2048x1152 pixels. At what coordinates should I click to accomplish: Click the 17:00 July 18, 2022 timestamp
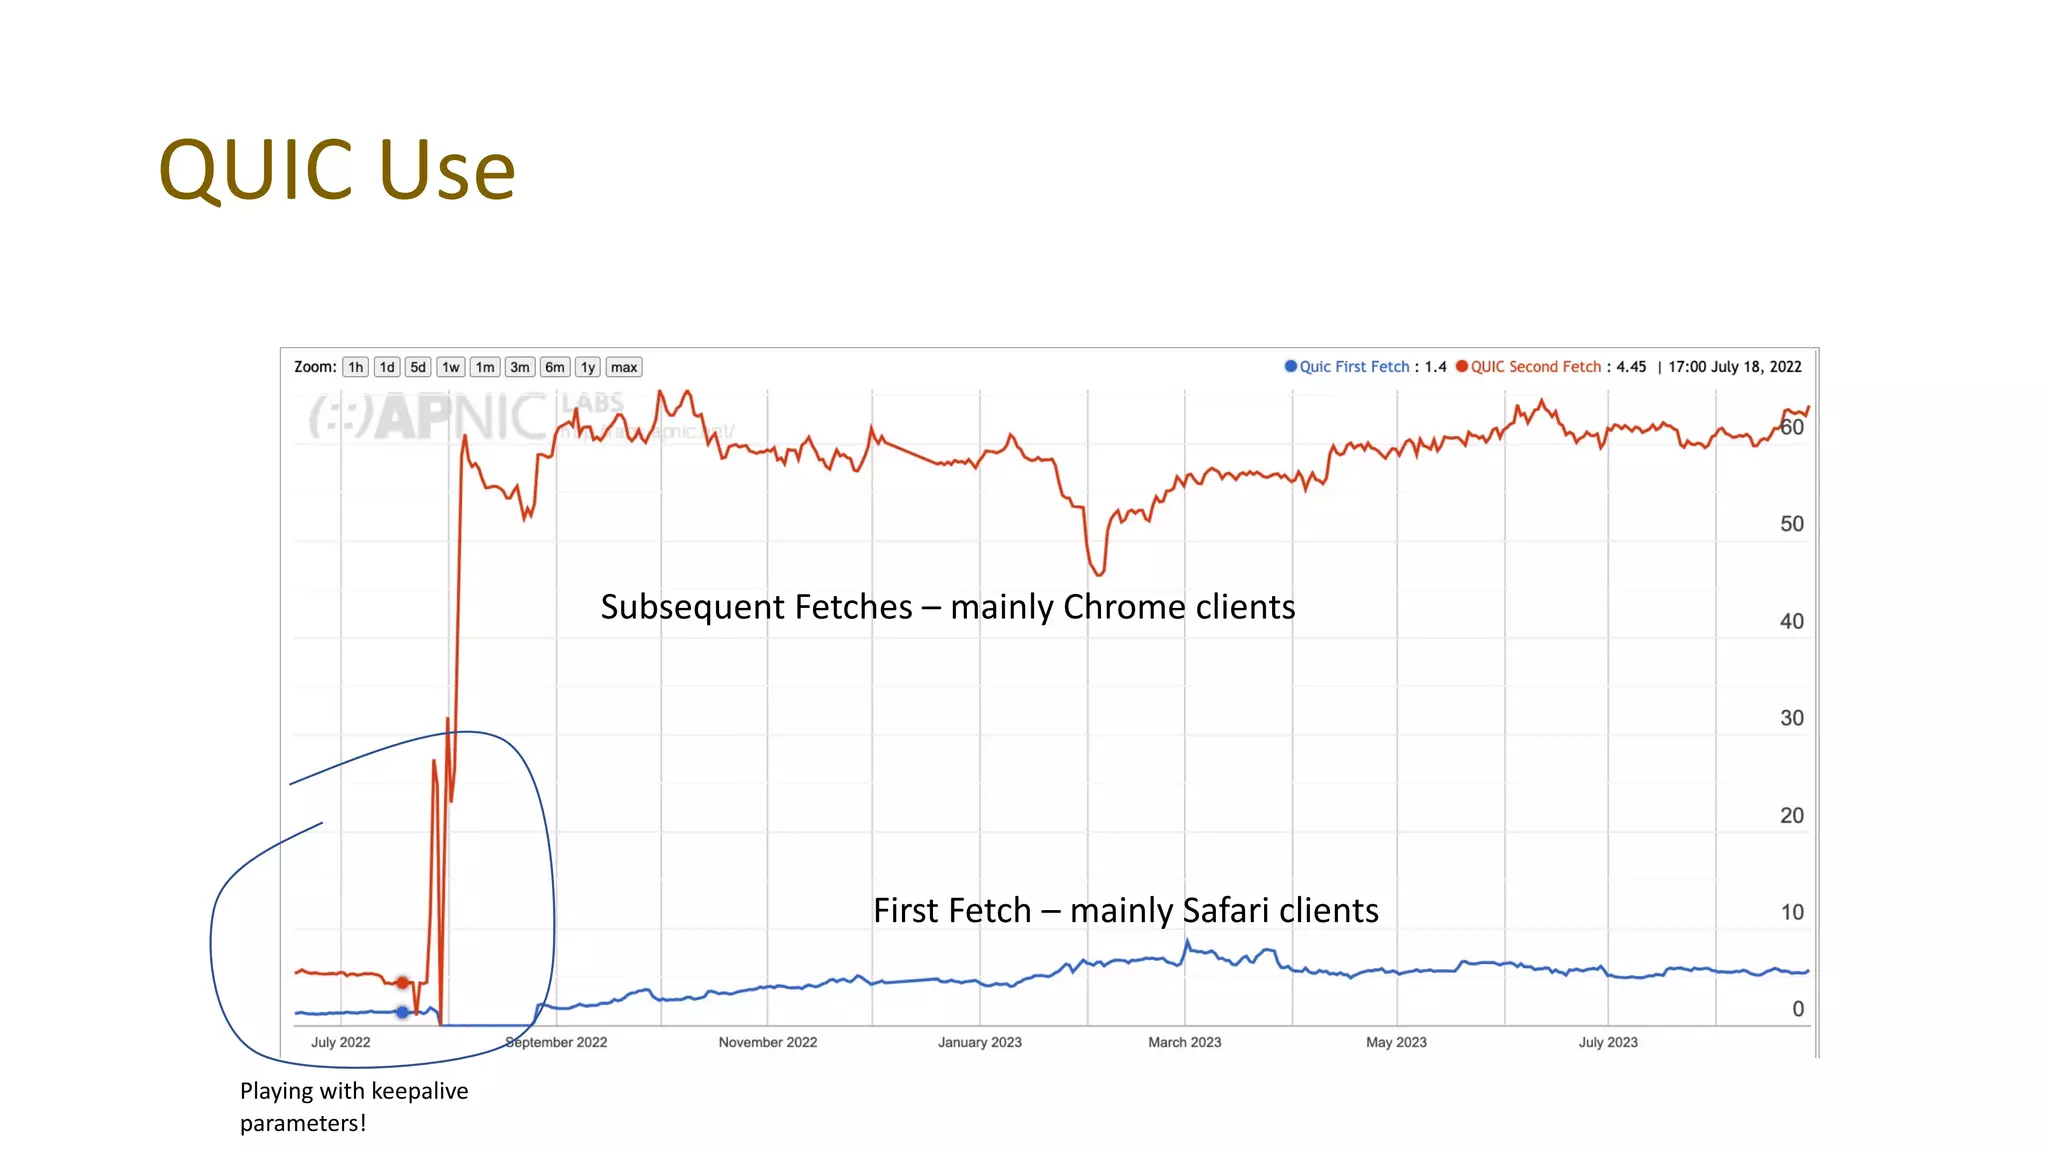coord(1735,367)
